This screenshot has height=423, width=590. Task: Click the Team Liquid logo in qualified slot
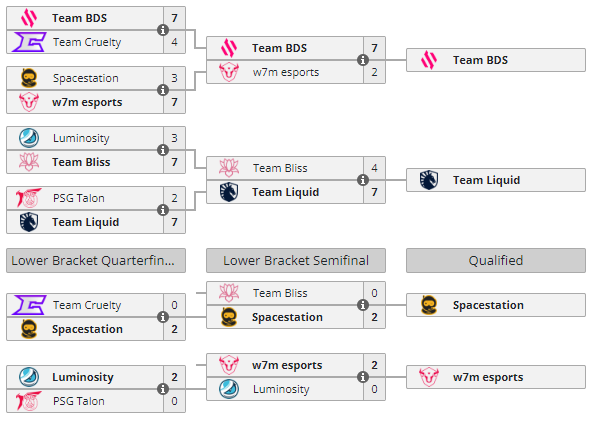429,180
